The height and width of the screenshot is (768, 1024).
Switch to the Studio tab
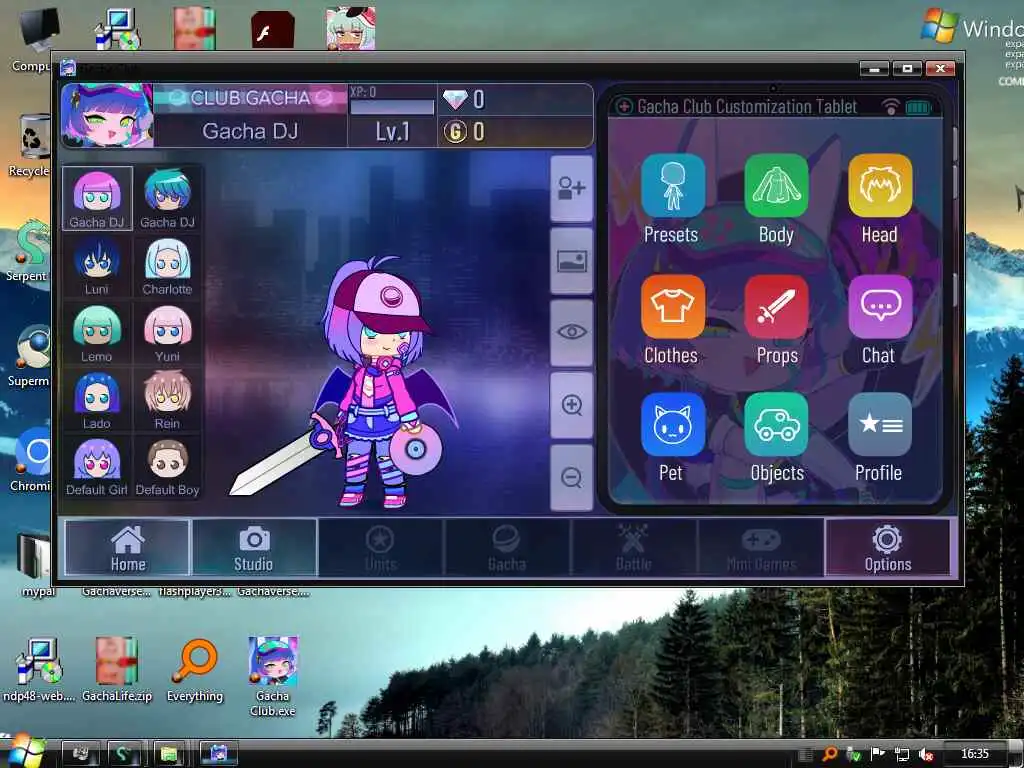click(x=253, y=548)
